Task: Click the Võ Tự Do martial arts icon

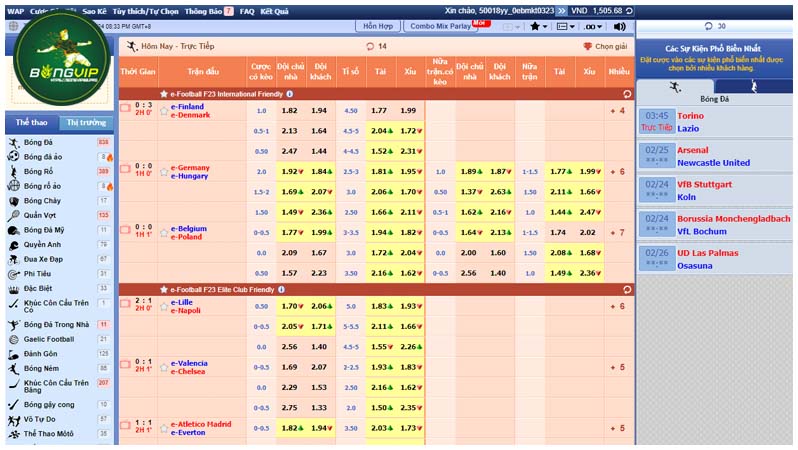Action: pos(14,420)
